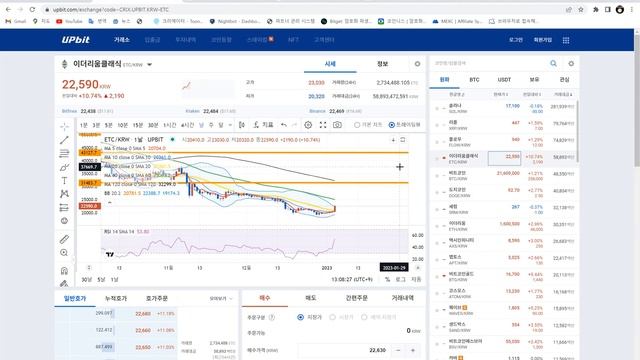Bookmark this page with the star icon

[x=580, y=9]
